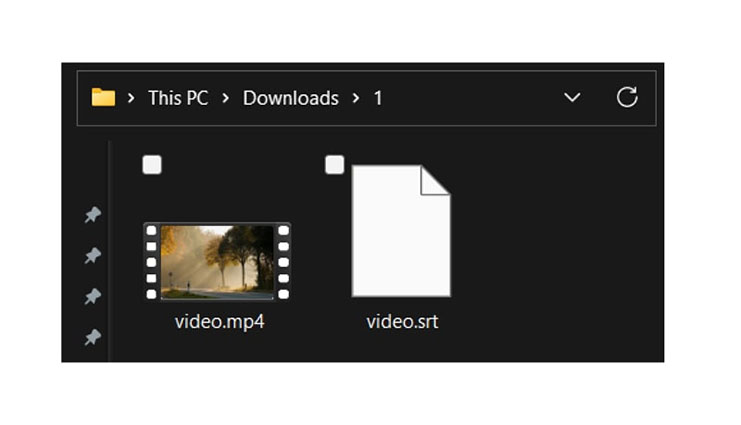Tick the checkbox for video.srt

pyautogui.click(x=335, y=165)
